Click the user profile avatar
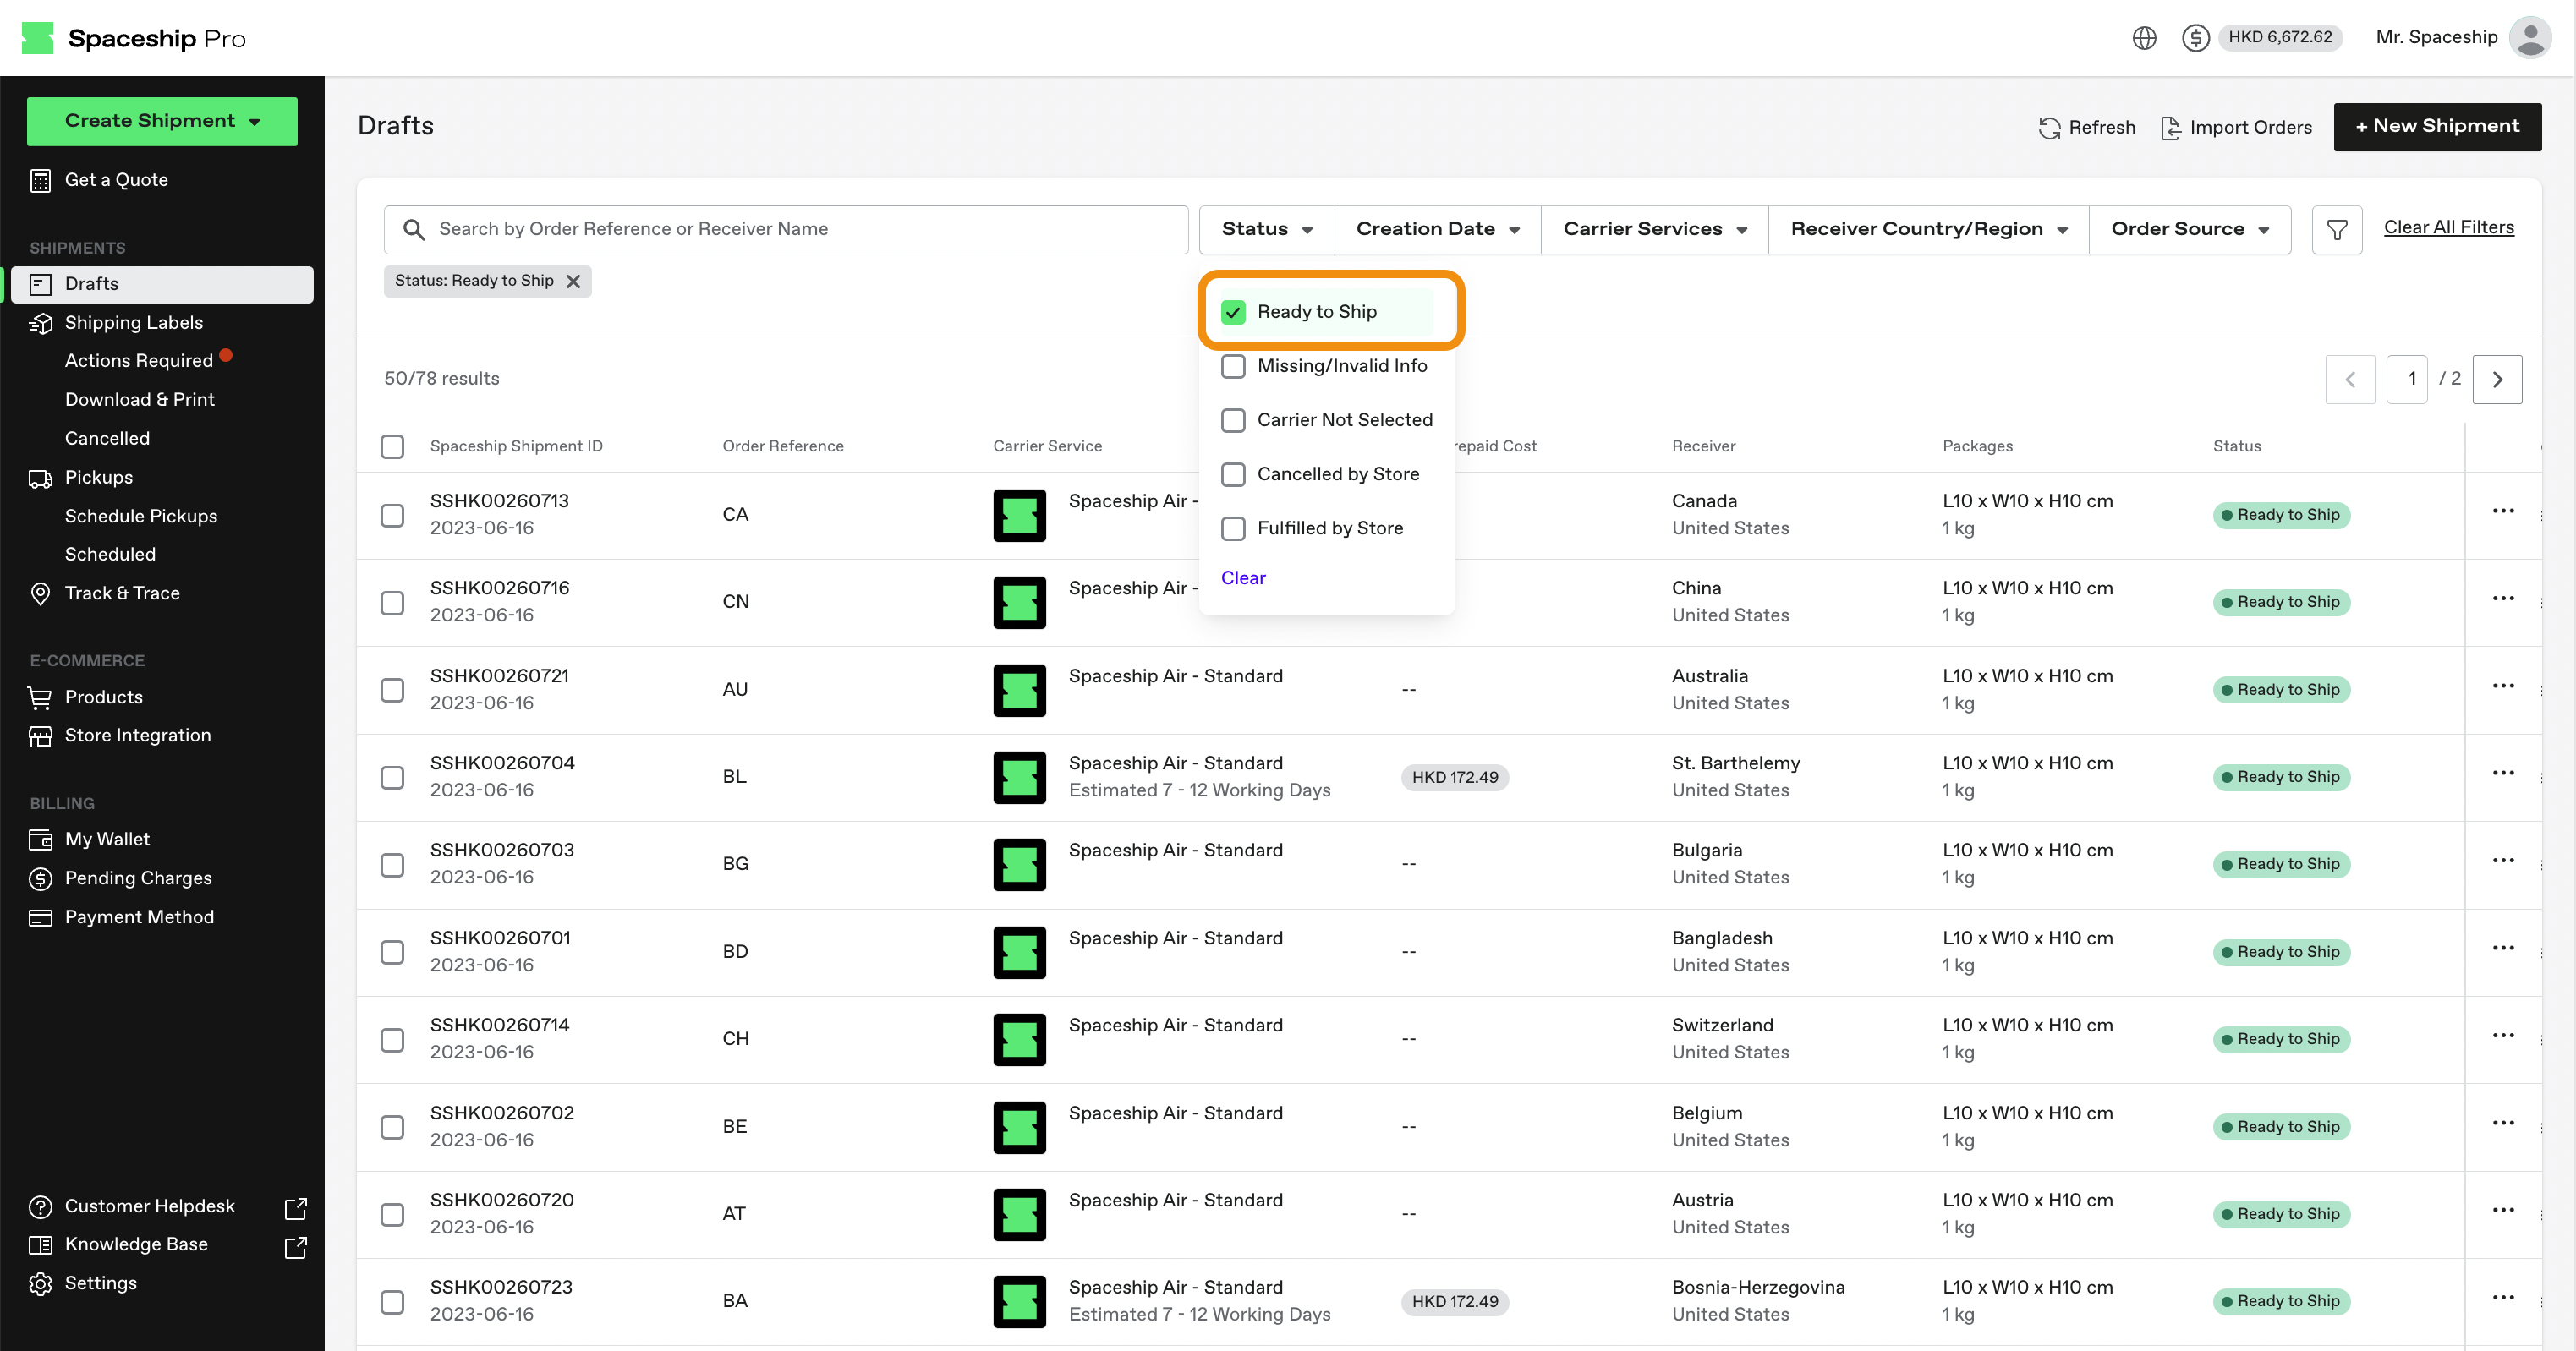The height and width of the screenshot is (1351, 2576). (2530, 38)
